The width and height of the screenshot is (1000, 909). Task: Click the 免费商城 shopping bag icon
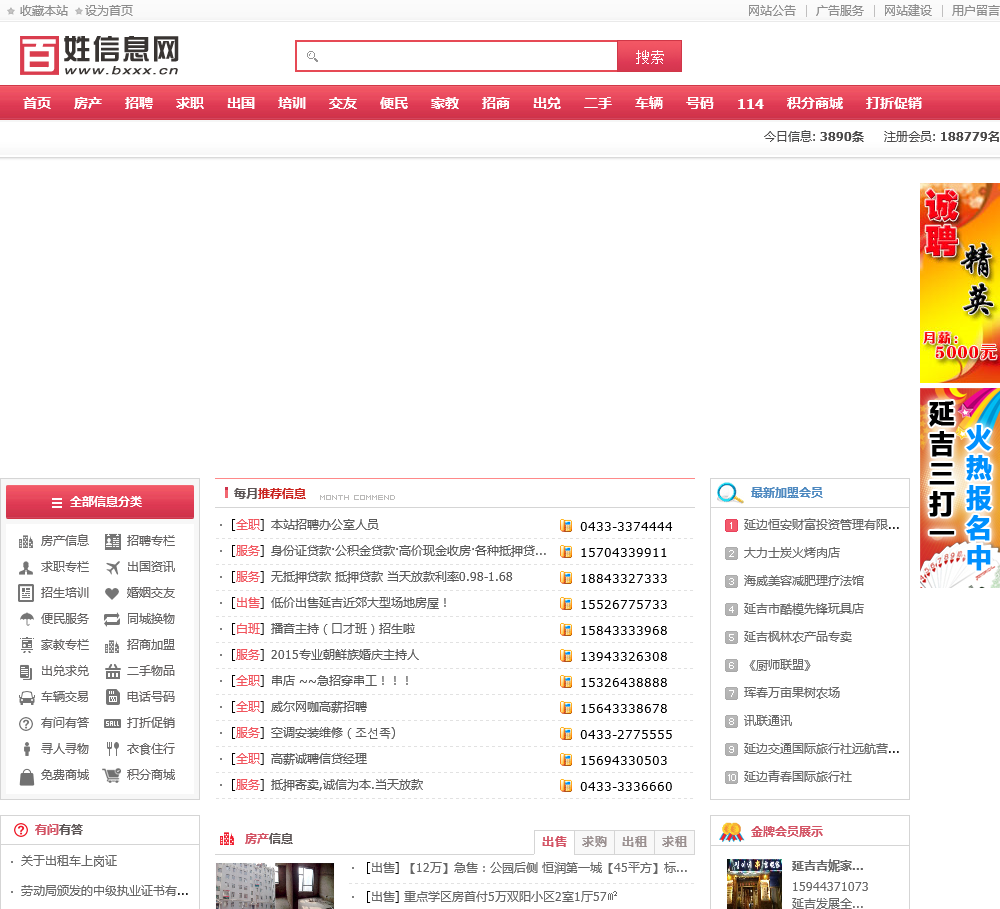(x=26, y=776)
